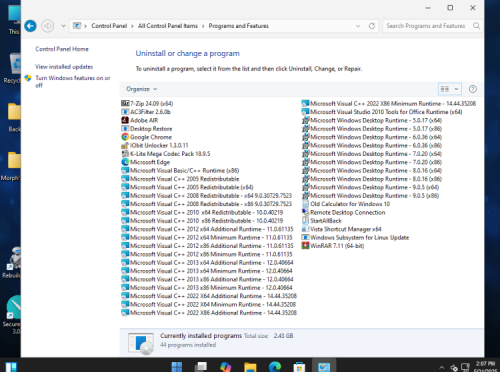The width and height of the screenshot is (500, 372).
Task: Show hidden system tray icons chevron
Action: click(x=442, y=368)
